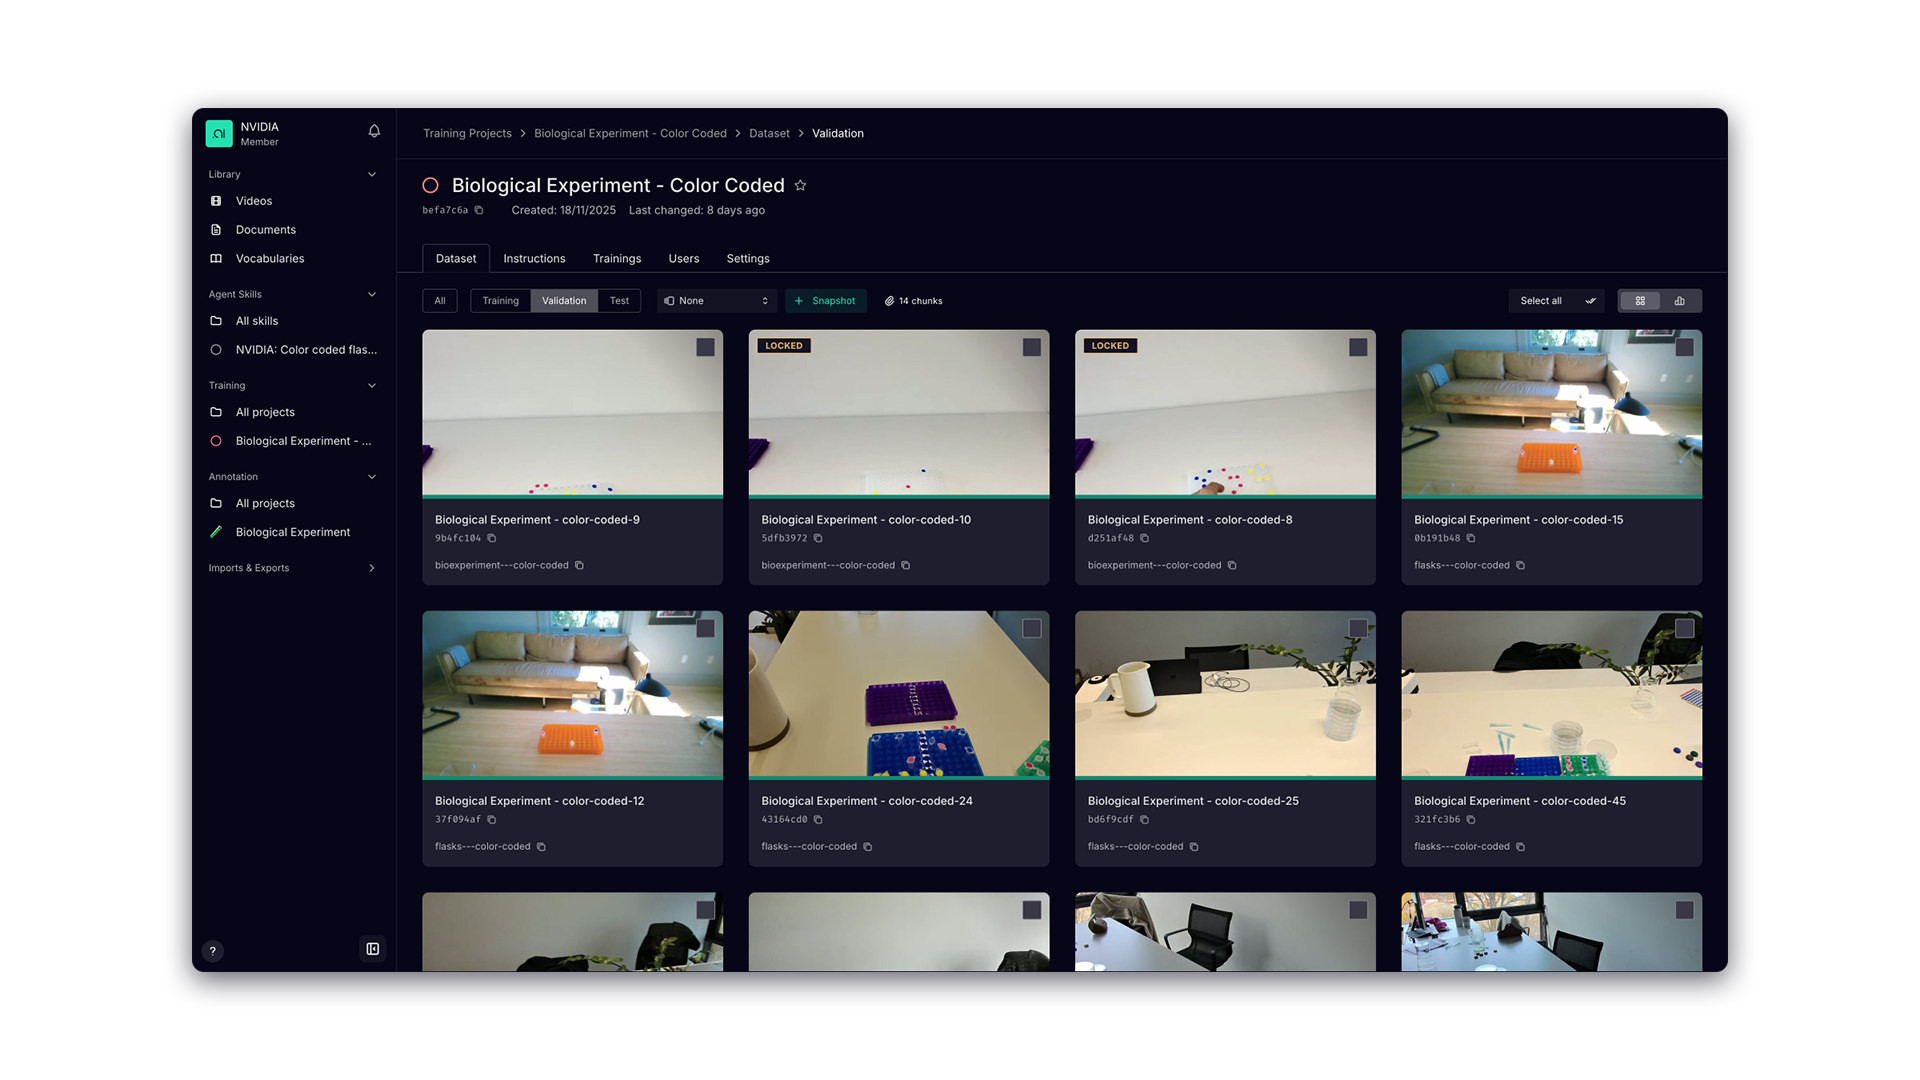Switch to grid view layout
Screen dimensions: 1920x1080
[x=1640, y=301]
